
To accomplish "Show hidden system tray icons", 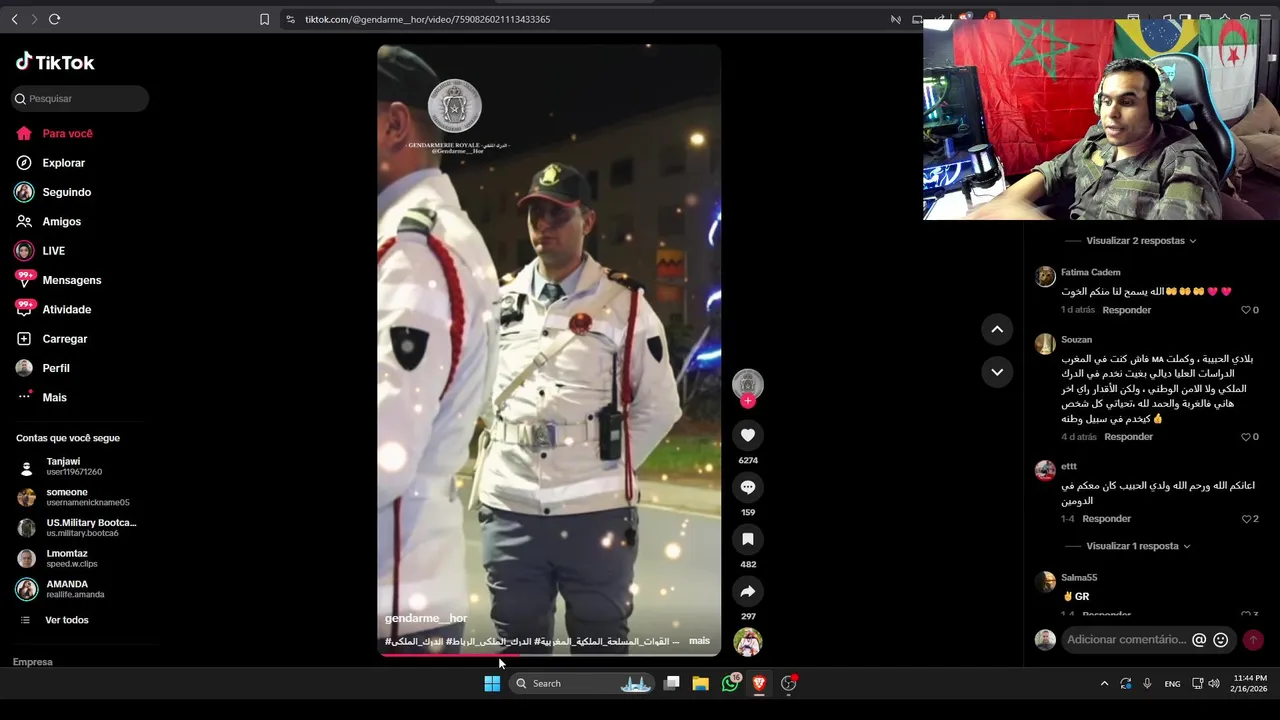I will [1104, 684].
